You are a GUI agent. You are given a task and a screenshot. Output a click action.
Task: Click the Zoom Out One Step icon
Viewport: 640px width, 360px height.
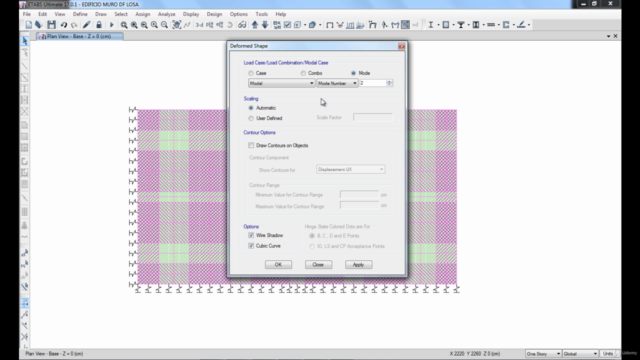(x=164, y=25)
